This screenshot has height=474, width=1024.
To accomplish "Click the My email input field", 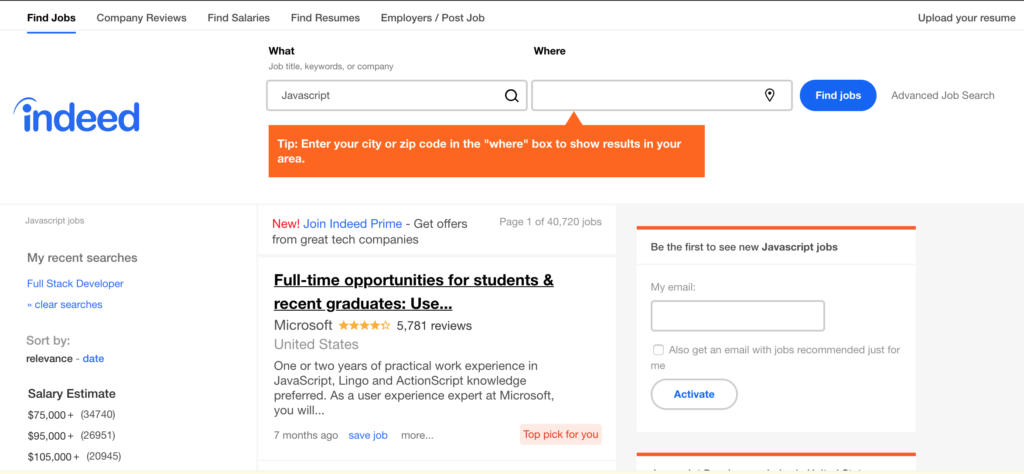I will tap(737, 316).
